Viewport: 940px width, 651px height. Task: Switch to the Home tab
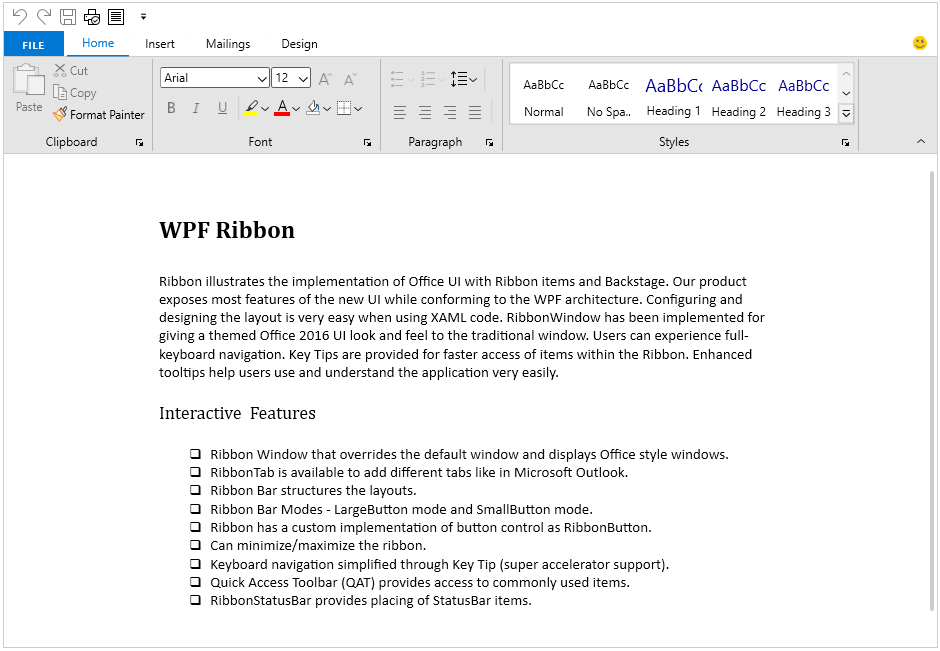click(x=98, y=43)
